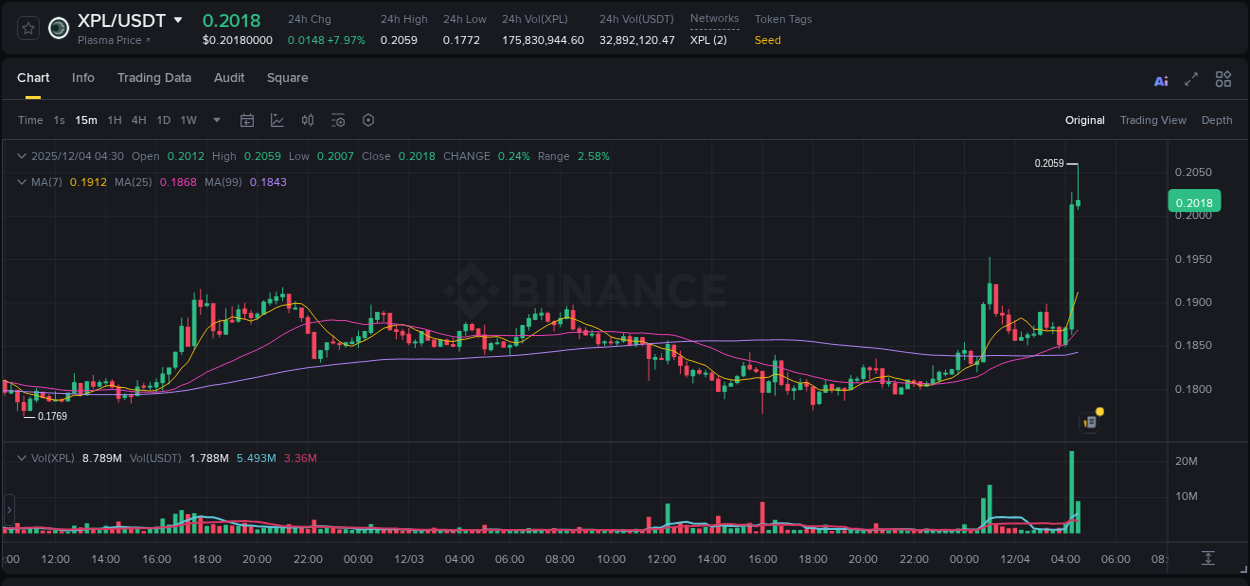
Task: Open the indicator settings icon
Action: coord(338,120)
